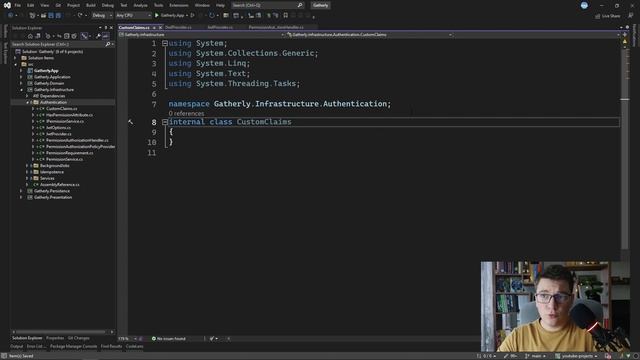Screen dimensions: 640x360
Task: Pin the CustomClaims.cs tab
Action: [154, 27]
